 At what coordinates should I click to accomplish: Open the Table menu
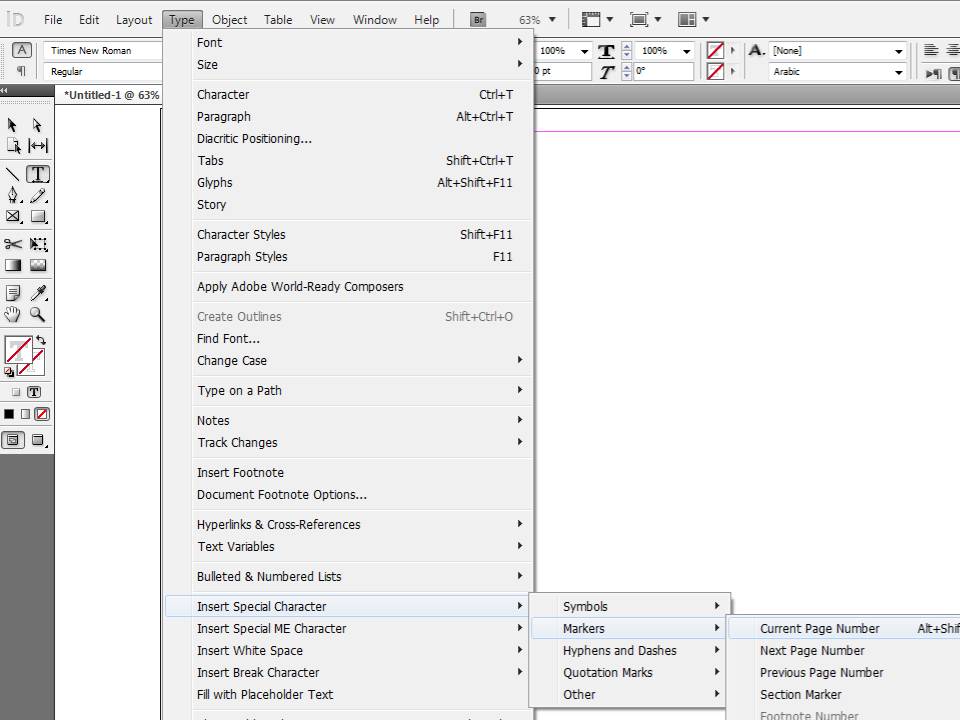(278, 20)
